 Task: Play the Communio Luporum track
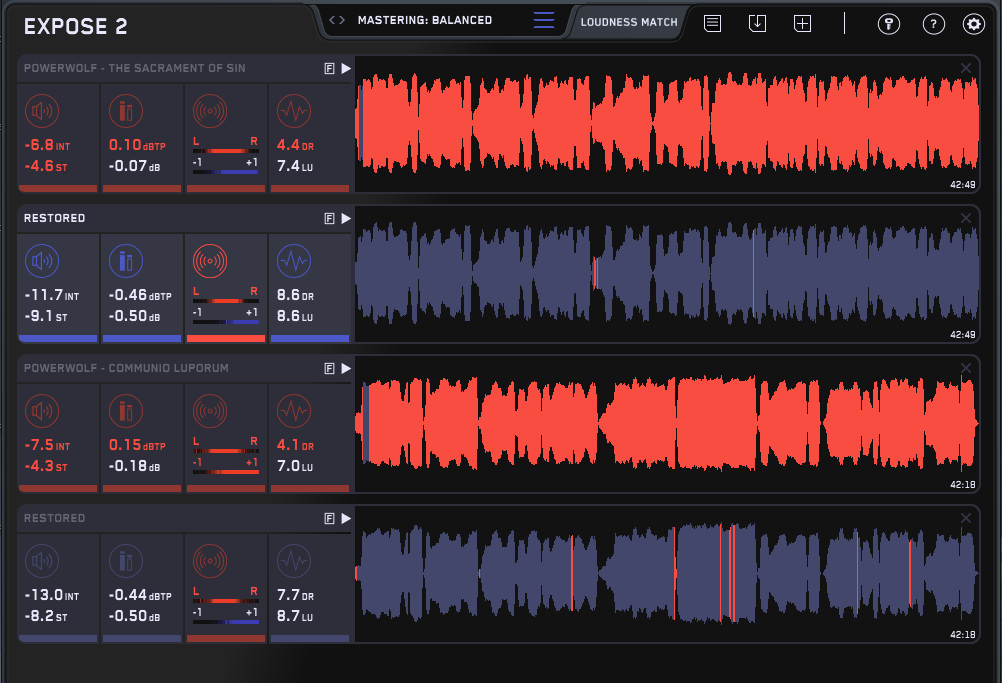click(x=346, y=369)
